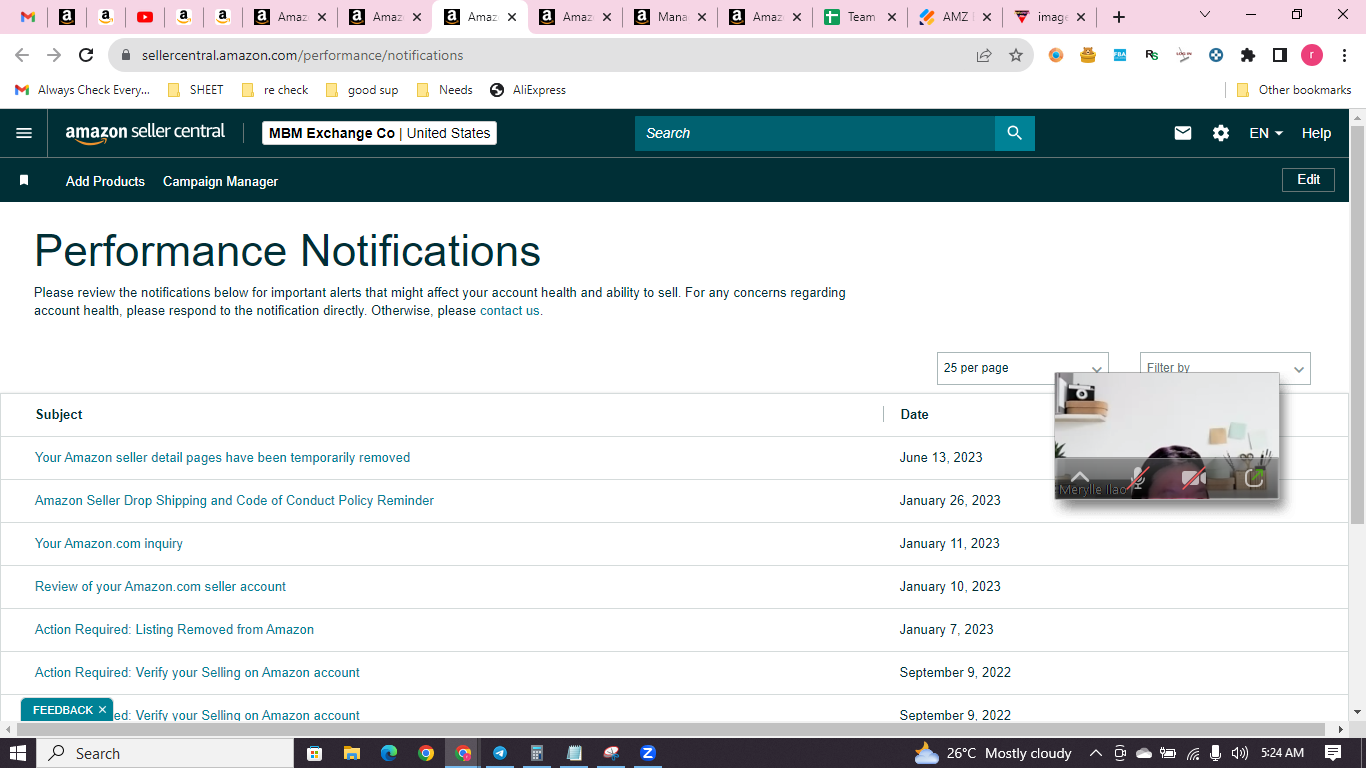
Task: Expand the Filter by dropdown
Action: [1225, 368]
